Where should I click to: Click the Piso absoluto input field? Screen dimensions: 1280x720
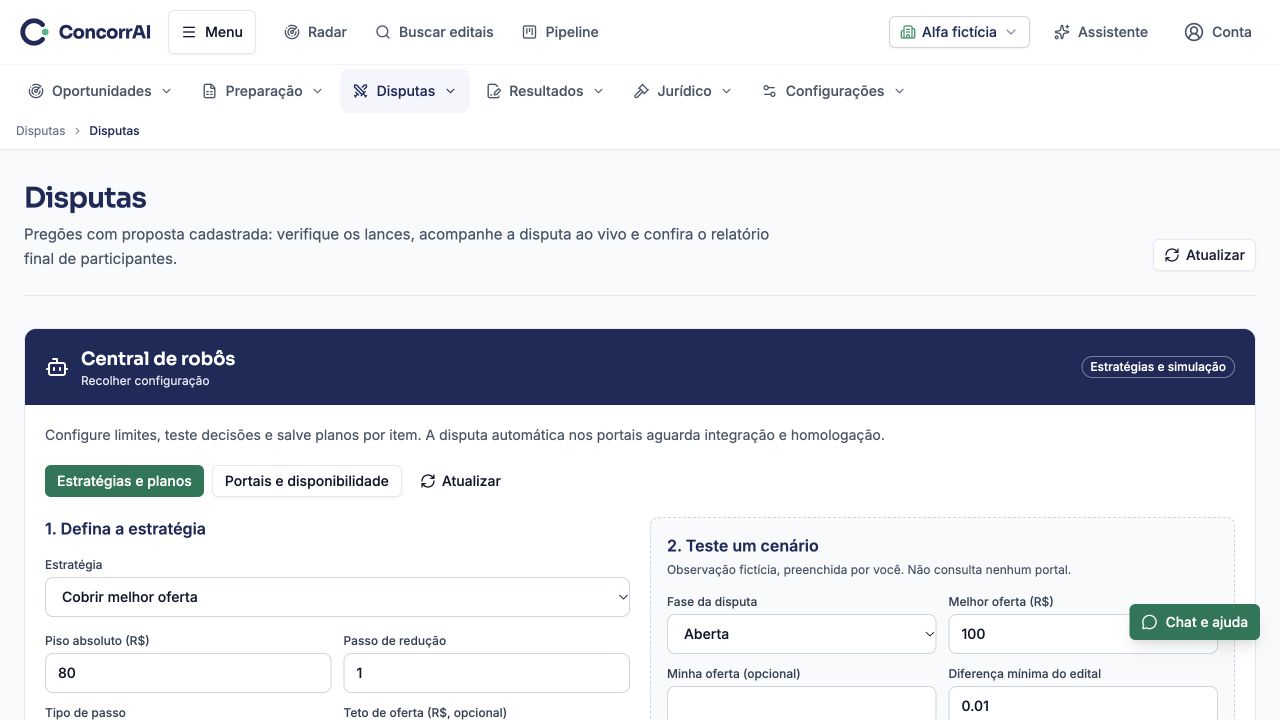point(188,673)
